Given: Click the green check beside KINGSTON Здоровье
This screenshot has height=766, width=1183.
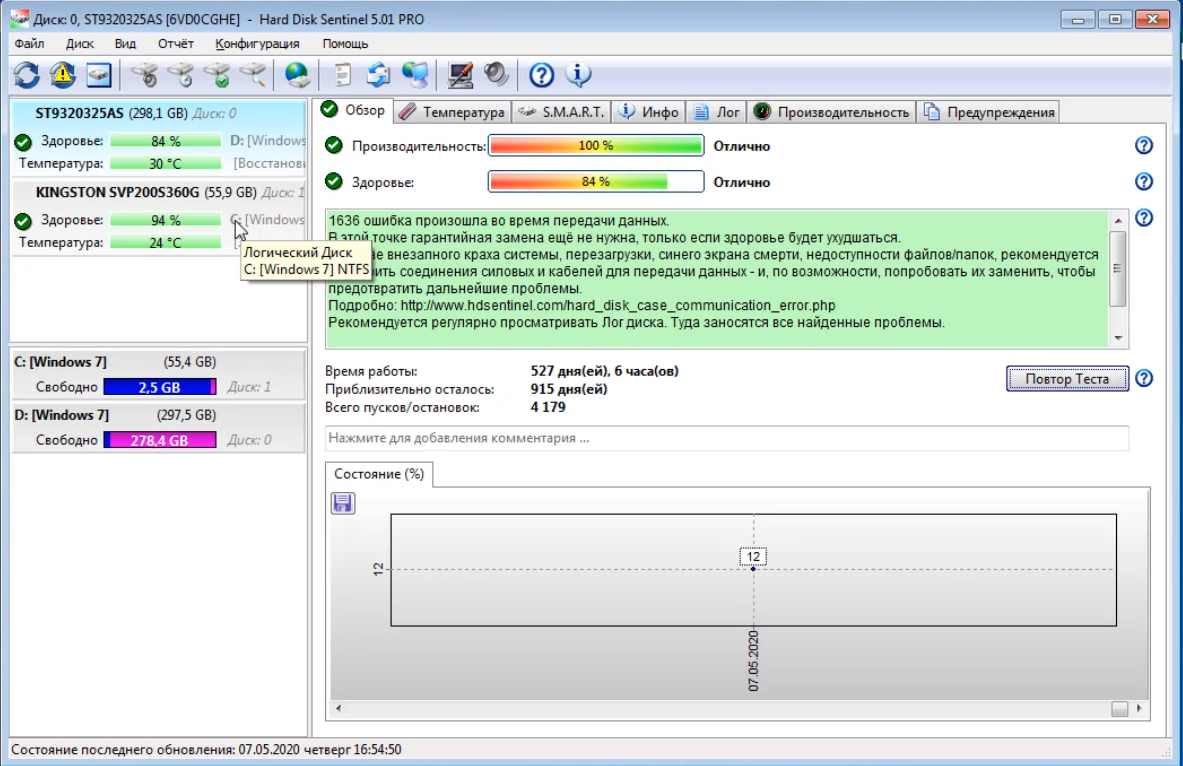Looking at the screenshot, I should tap(23, 220).
